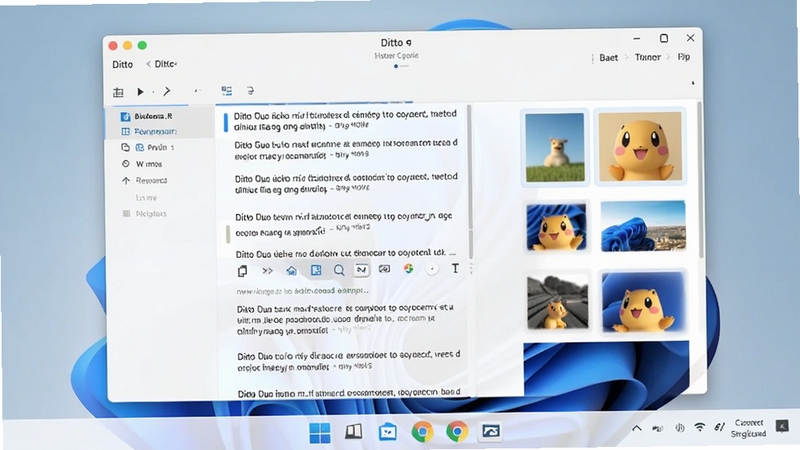Open the 'Baet' breadcrumb item
Viewport: 800px width, 450px height.
609,58
